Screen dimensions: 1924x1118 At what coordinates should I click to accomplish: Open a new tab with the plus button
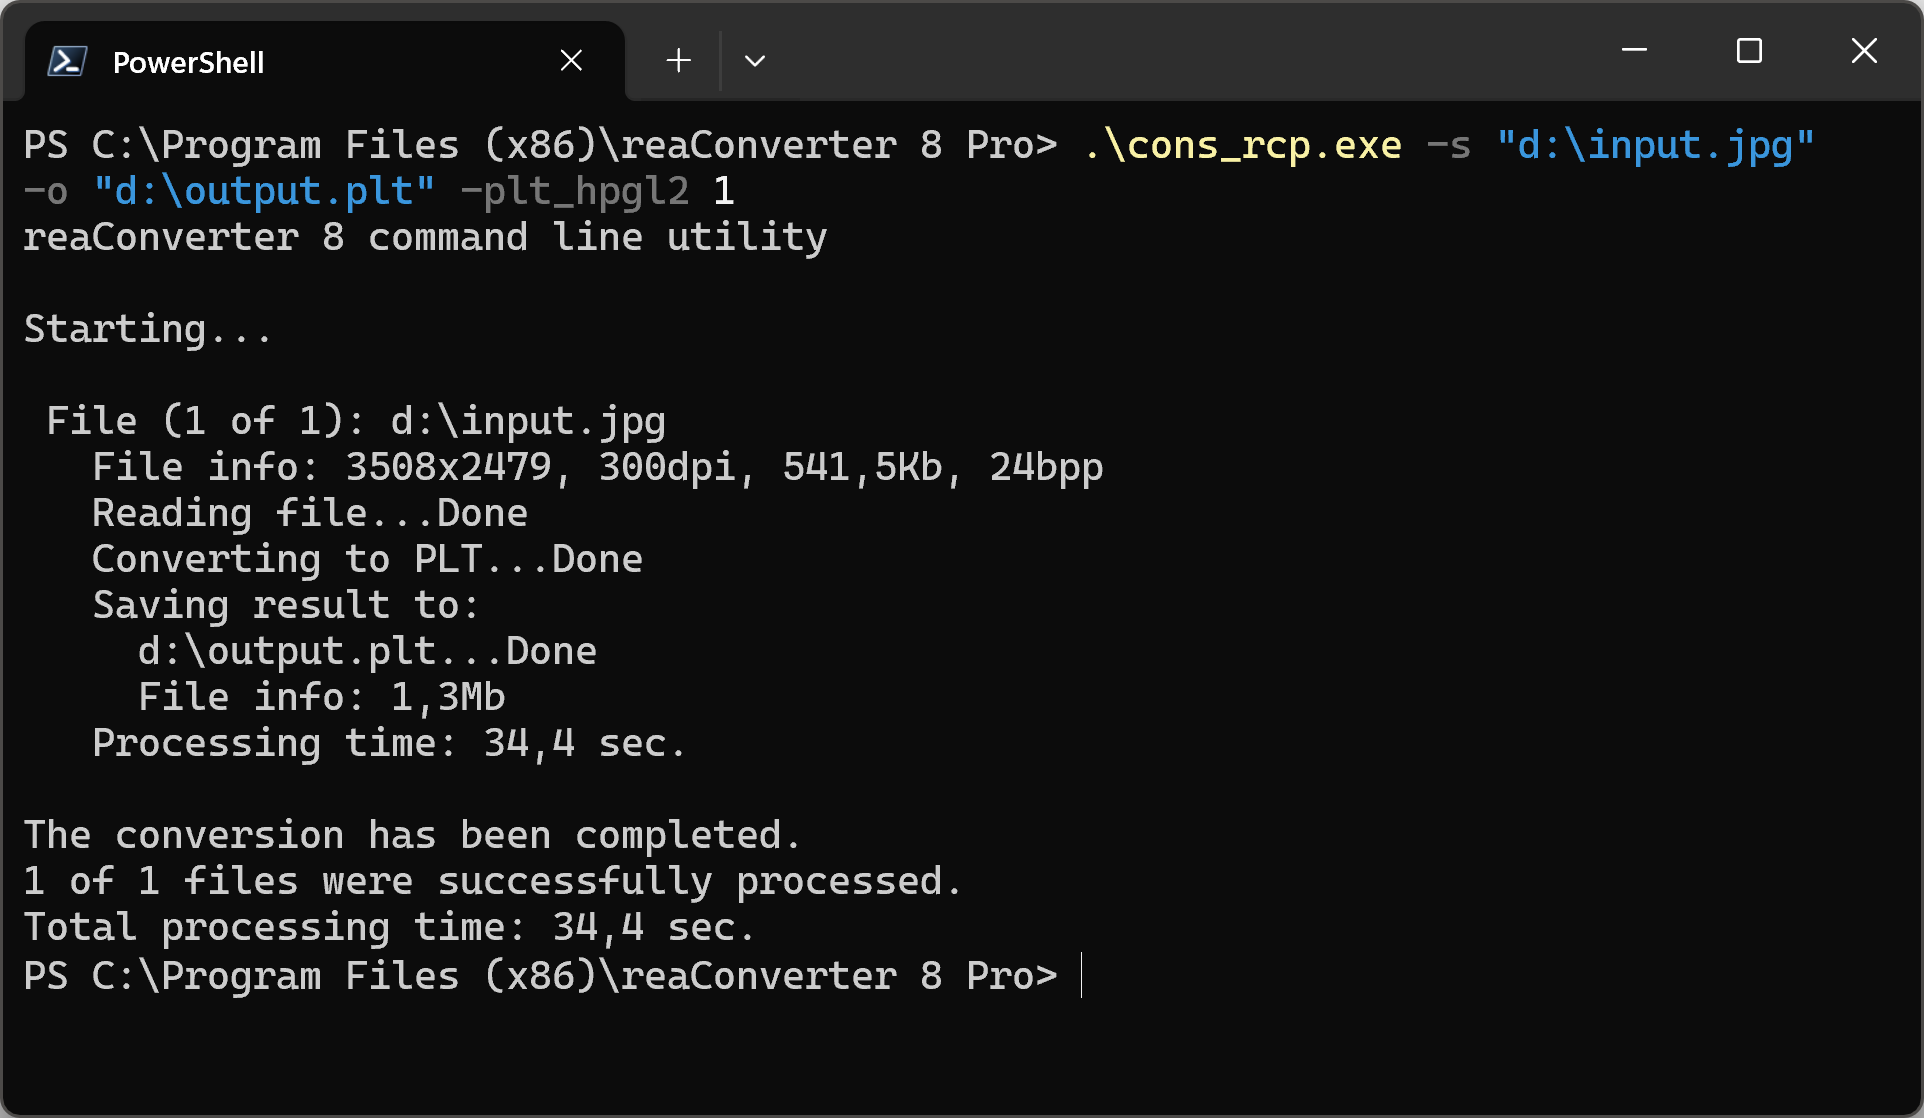pos(679,61)
